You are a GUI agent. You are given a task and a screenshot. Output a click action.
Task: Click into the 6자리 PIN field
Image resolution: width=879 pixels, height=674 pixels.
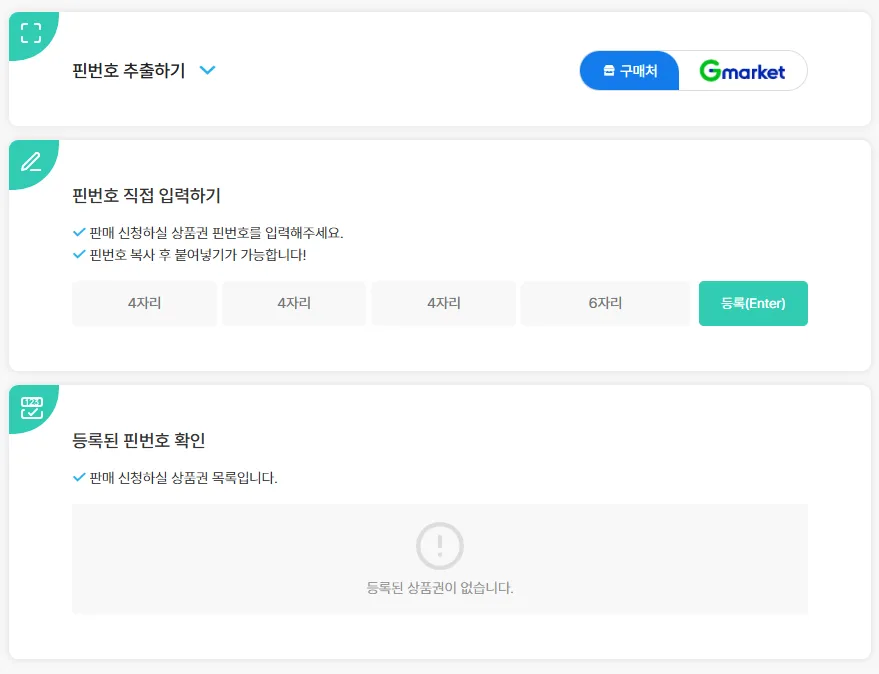[605, 303]
